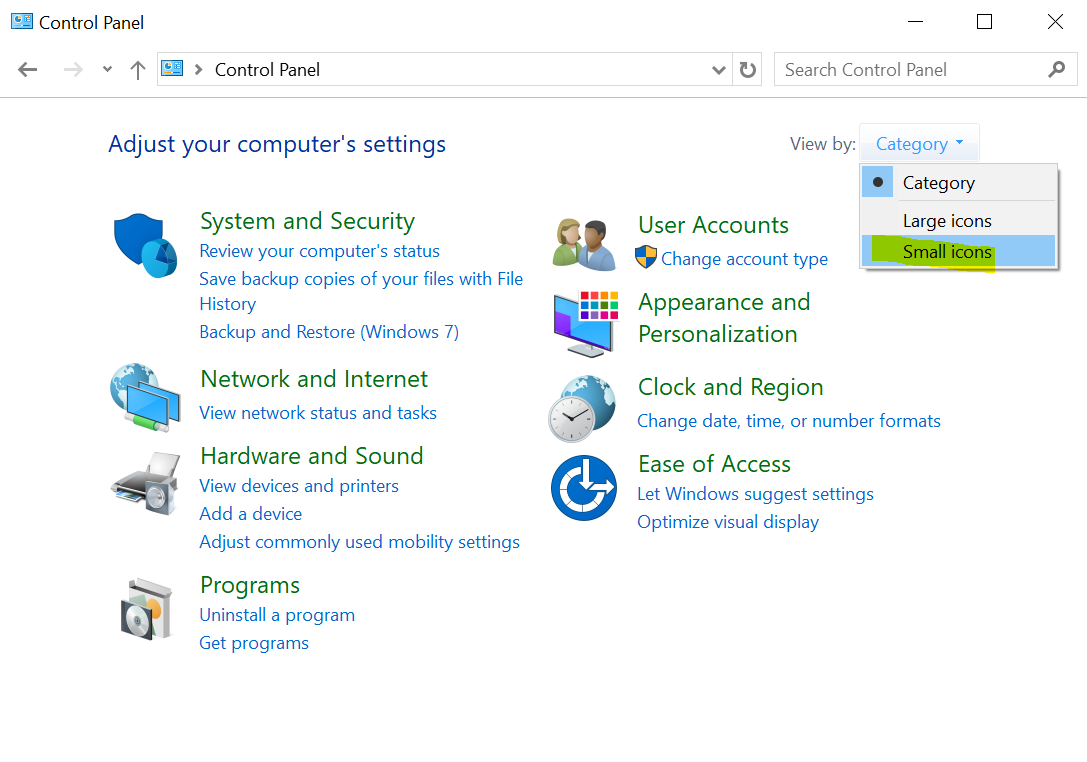Go up one level with up arrow
The image size is (1087, 762).
(x=138, y=70)
